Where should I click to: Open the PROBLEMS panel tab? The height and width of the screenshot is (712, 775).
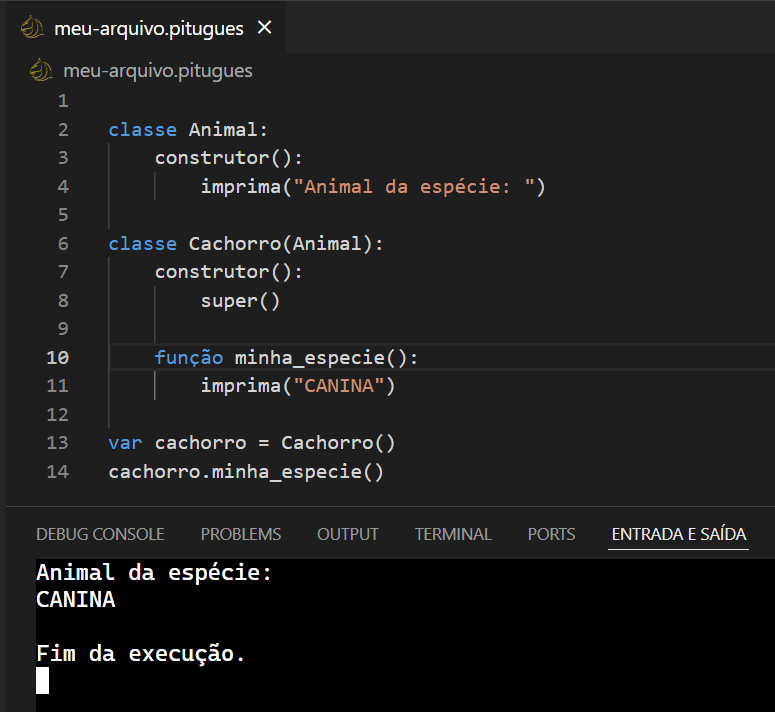point(241,534)
